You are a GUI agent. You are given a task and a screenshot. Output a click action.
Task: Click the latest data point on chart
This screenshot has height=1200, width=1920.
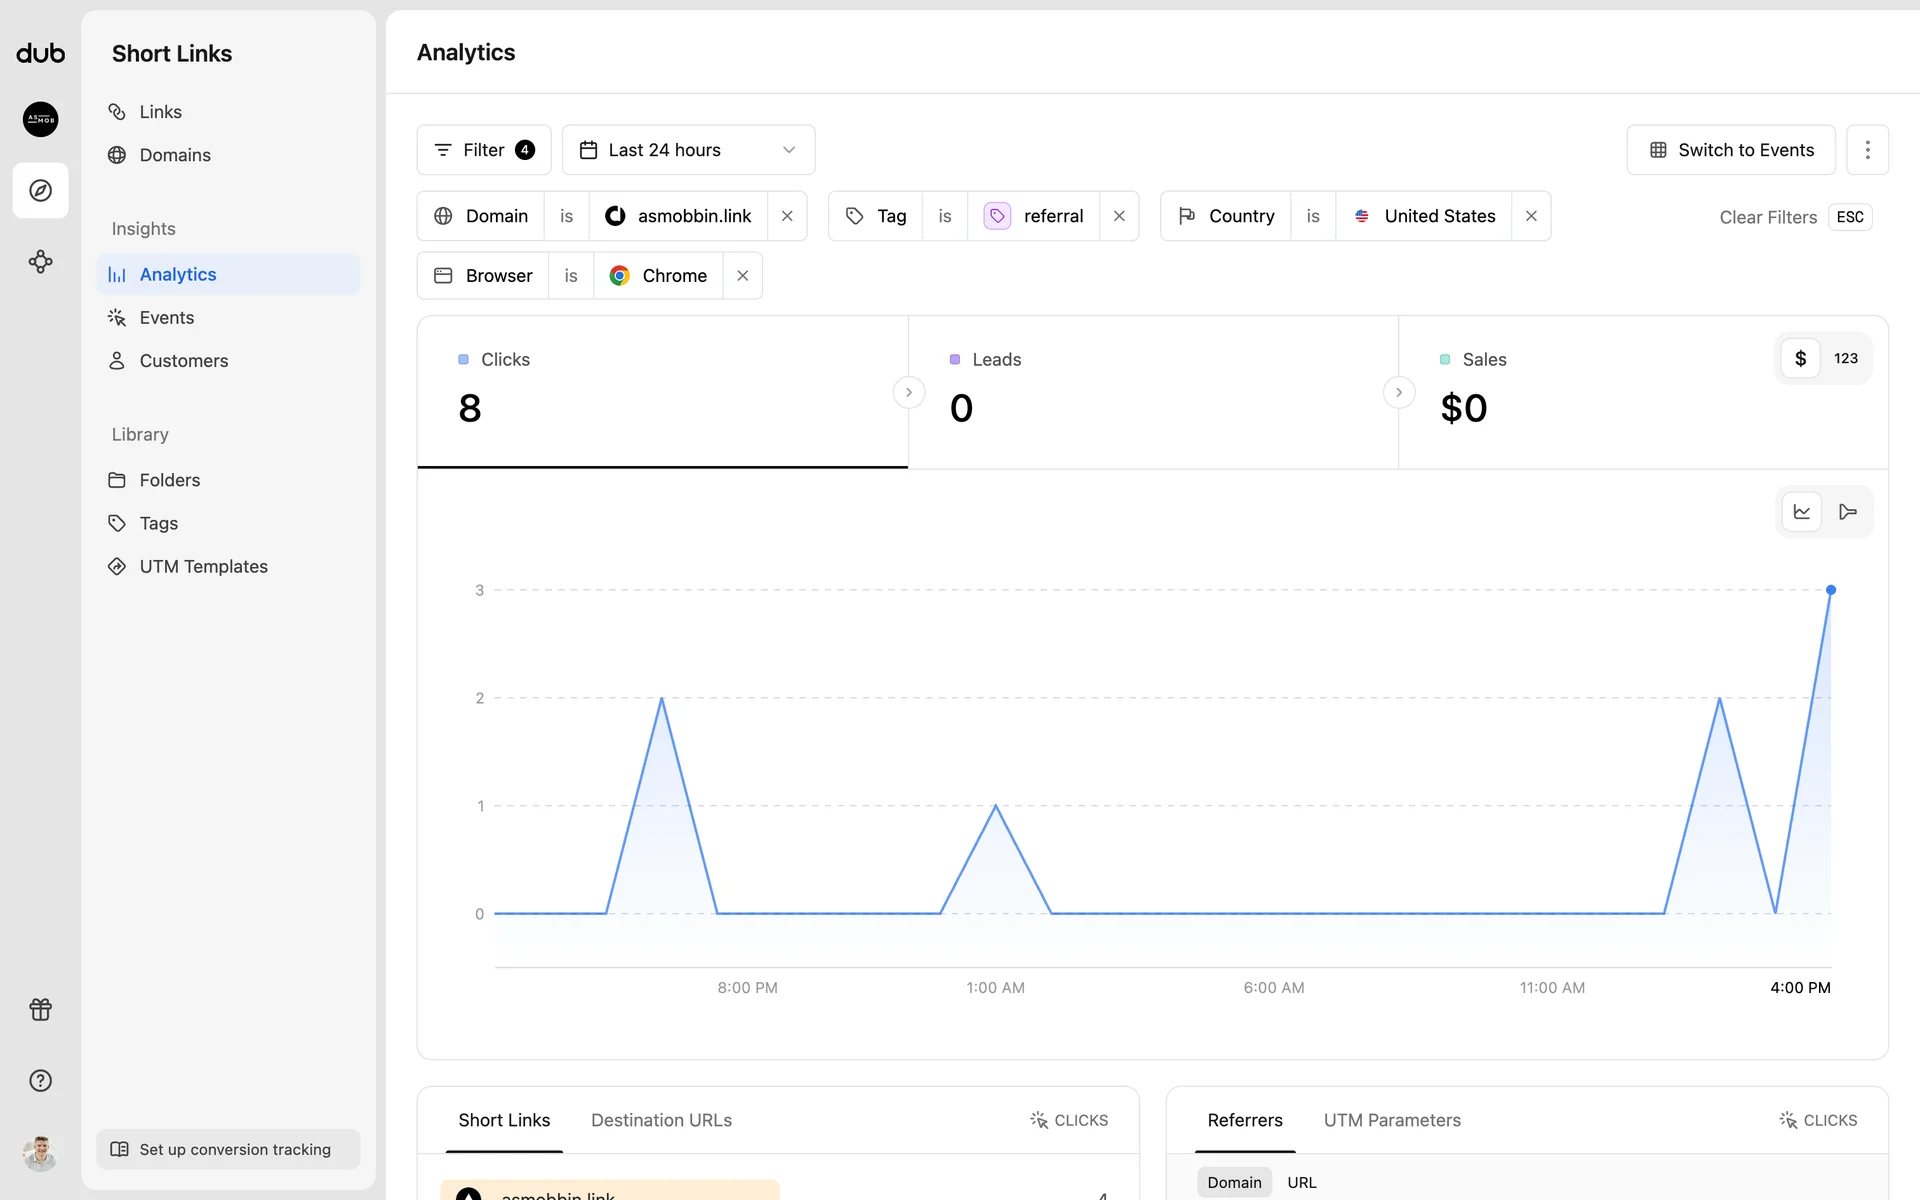pos(1830,590)
